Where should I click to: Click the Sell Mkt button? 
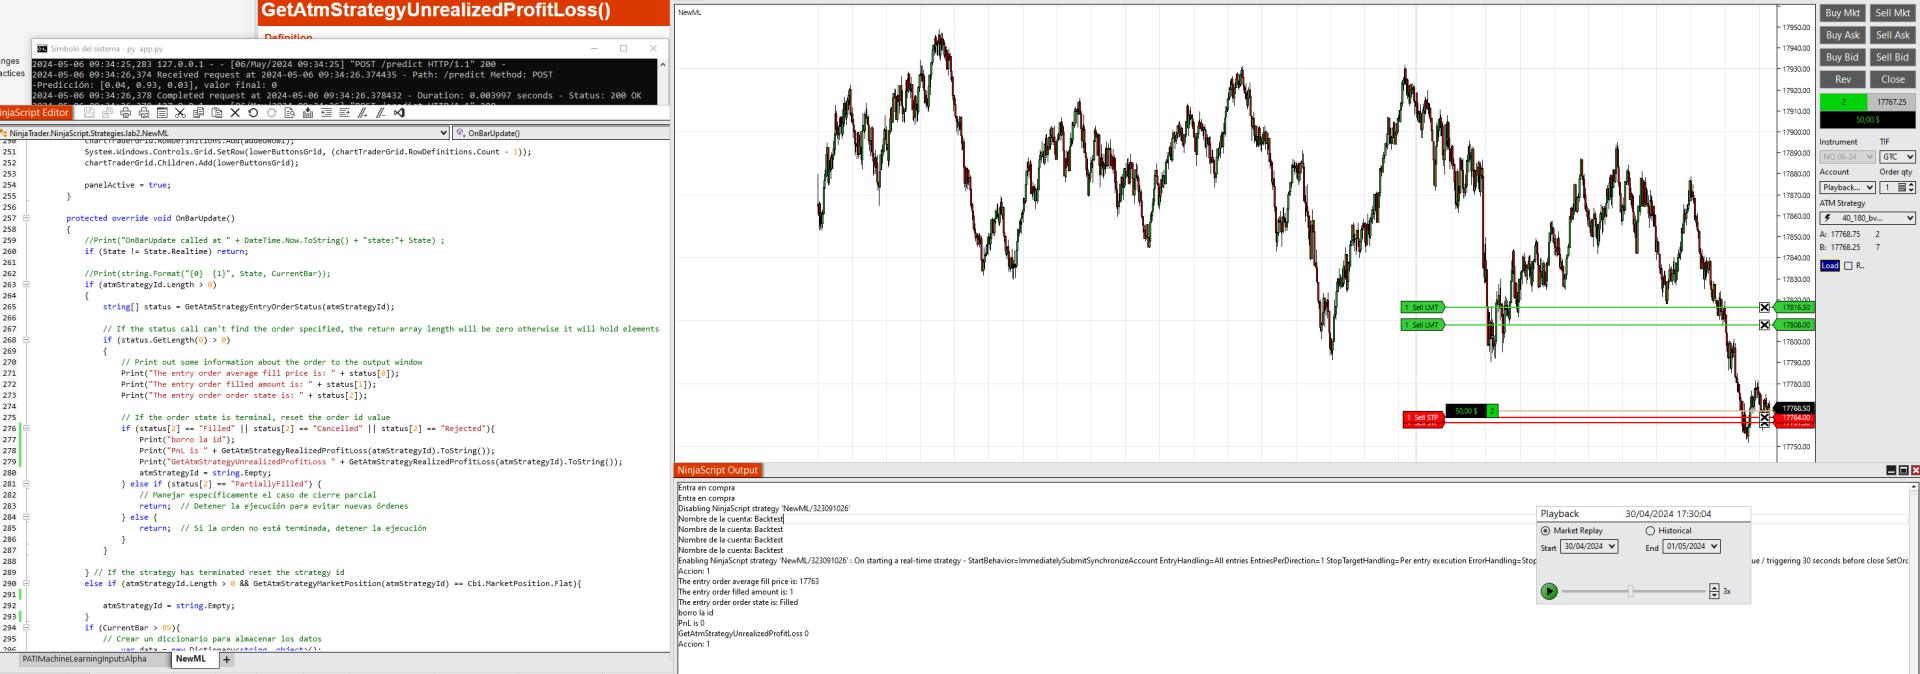1892,13
